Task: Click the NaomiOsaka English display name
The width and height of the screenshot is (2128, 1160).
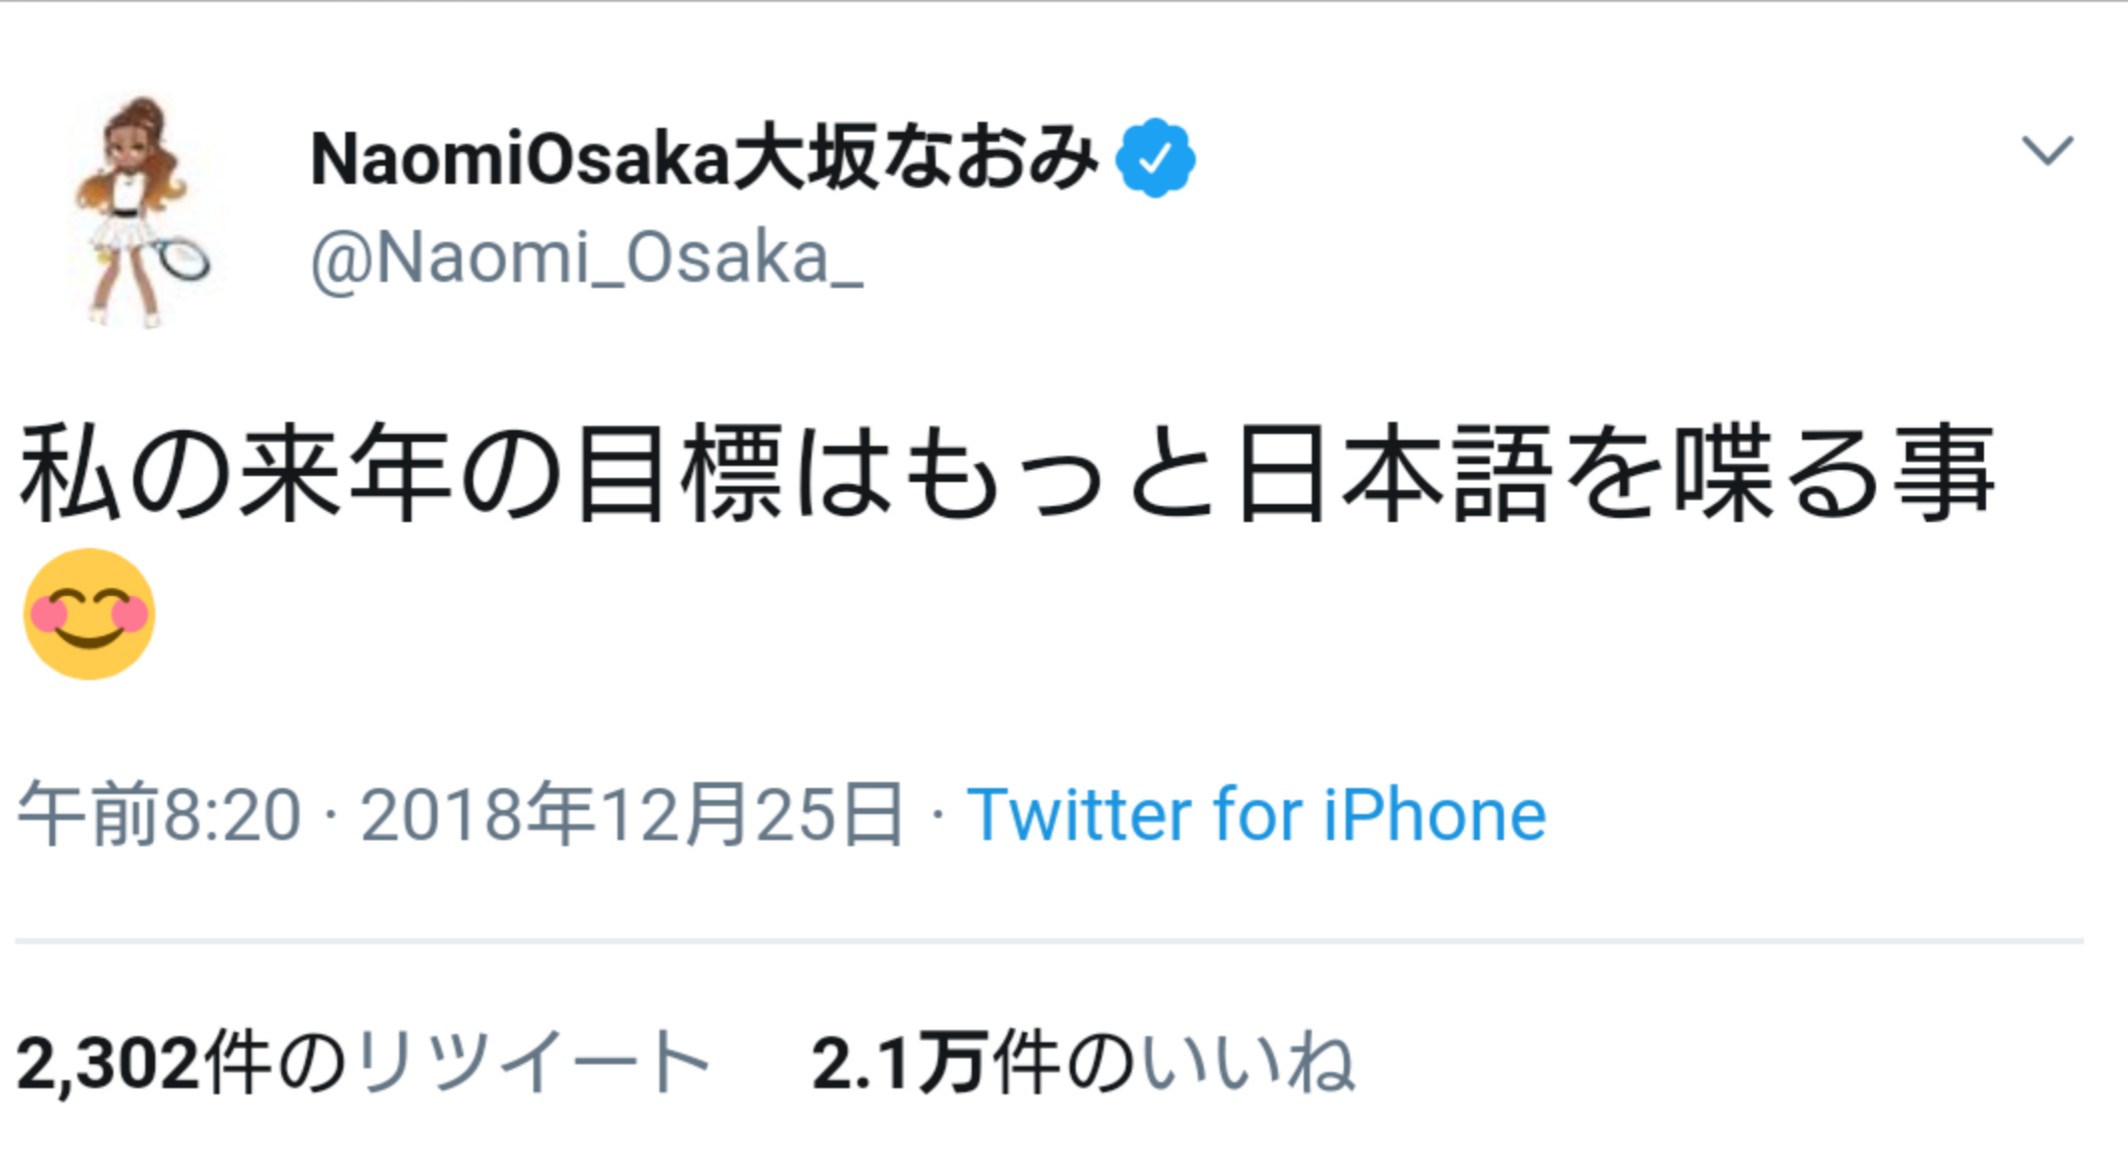Action: click(x=521, y=159)
